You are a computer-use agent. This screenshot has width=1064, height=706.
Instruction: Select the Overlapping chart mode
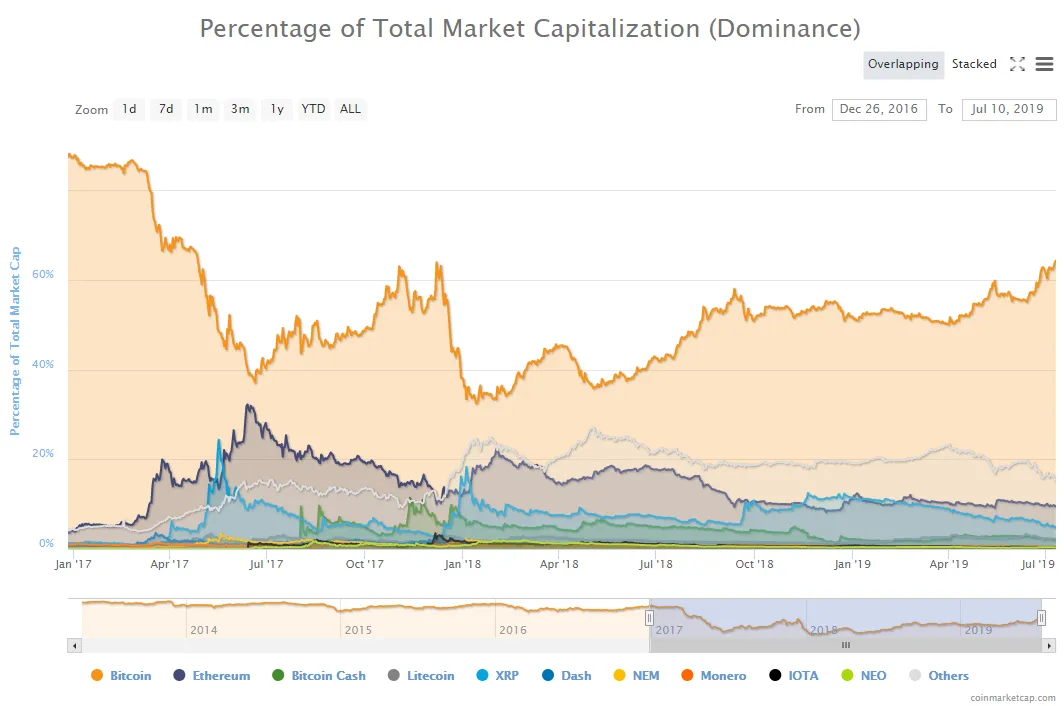tap(903, 64)
